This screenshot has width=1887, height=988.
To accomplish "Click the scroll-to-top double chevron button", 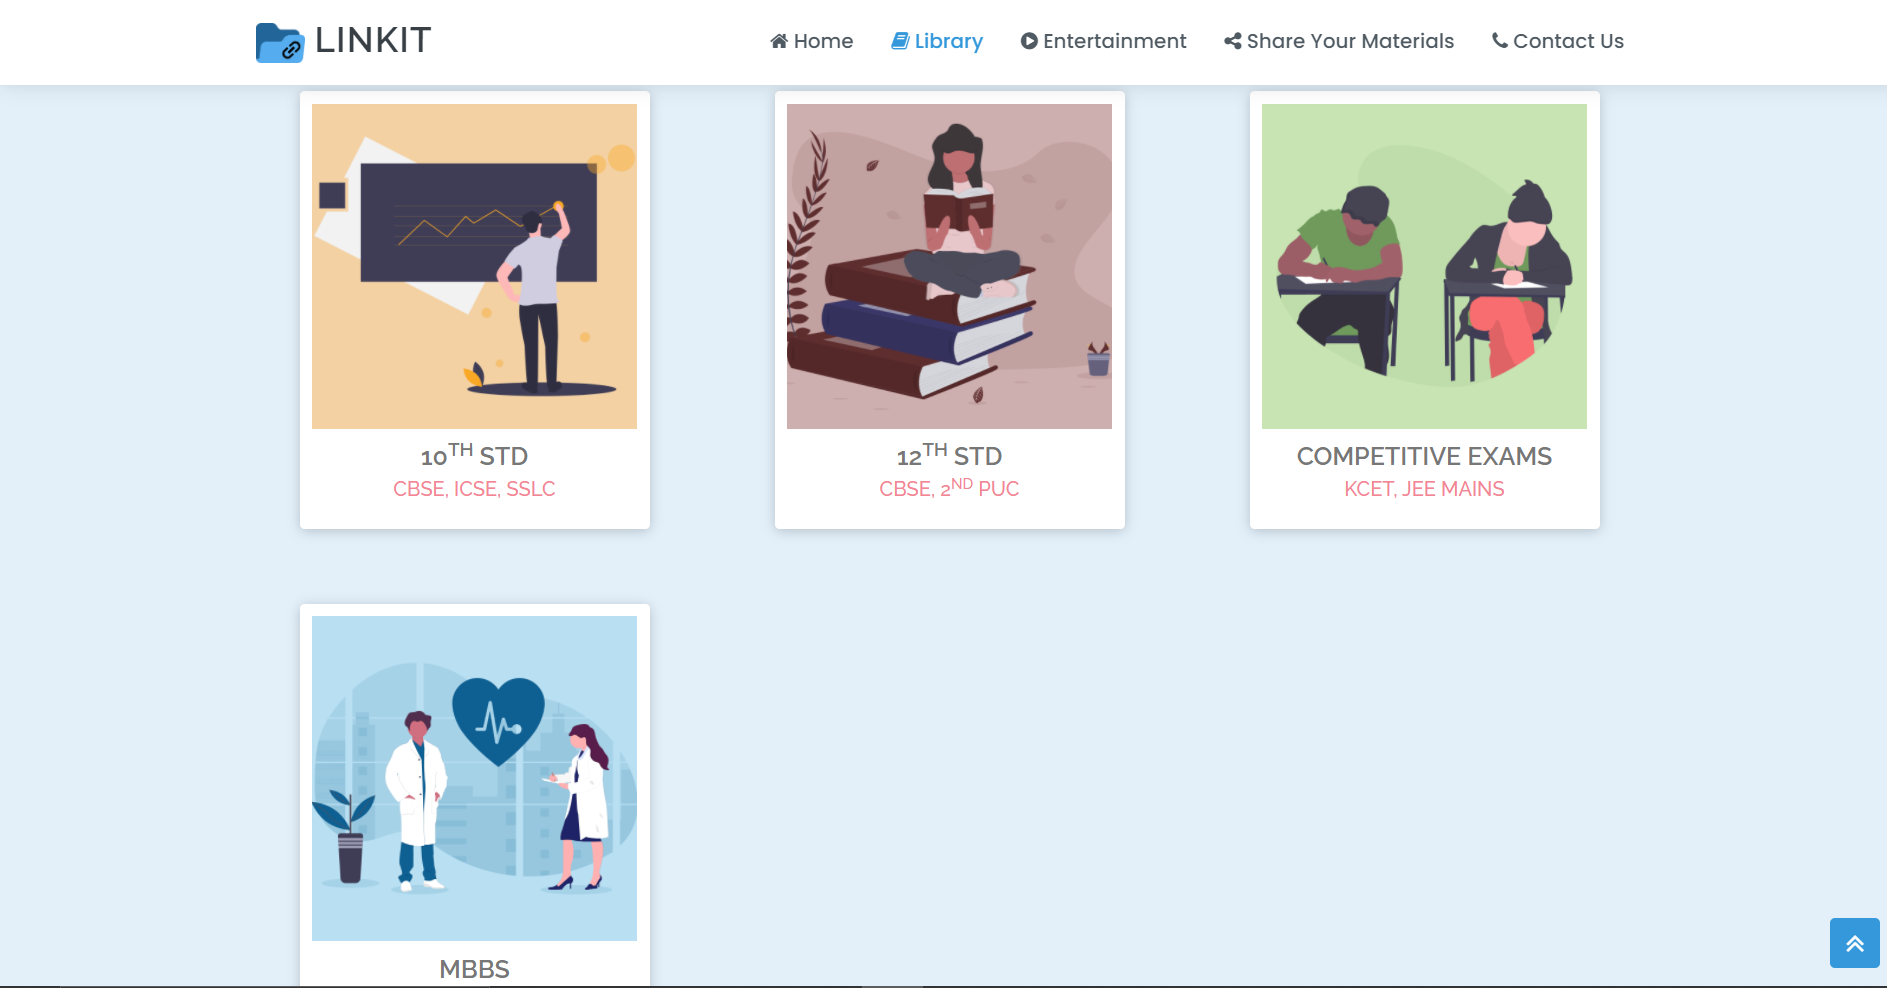I will [x=1855, y=943].
